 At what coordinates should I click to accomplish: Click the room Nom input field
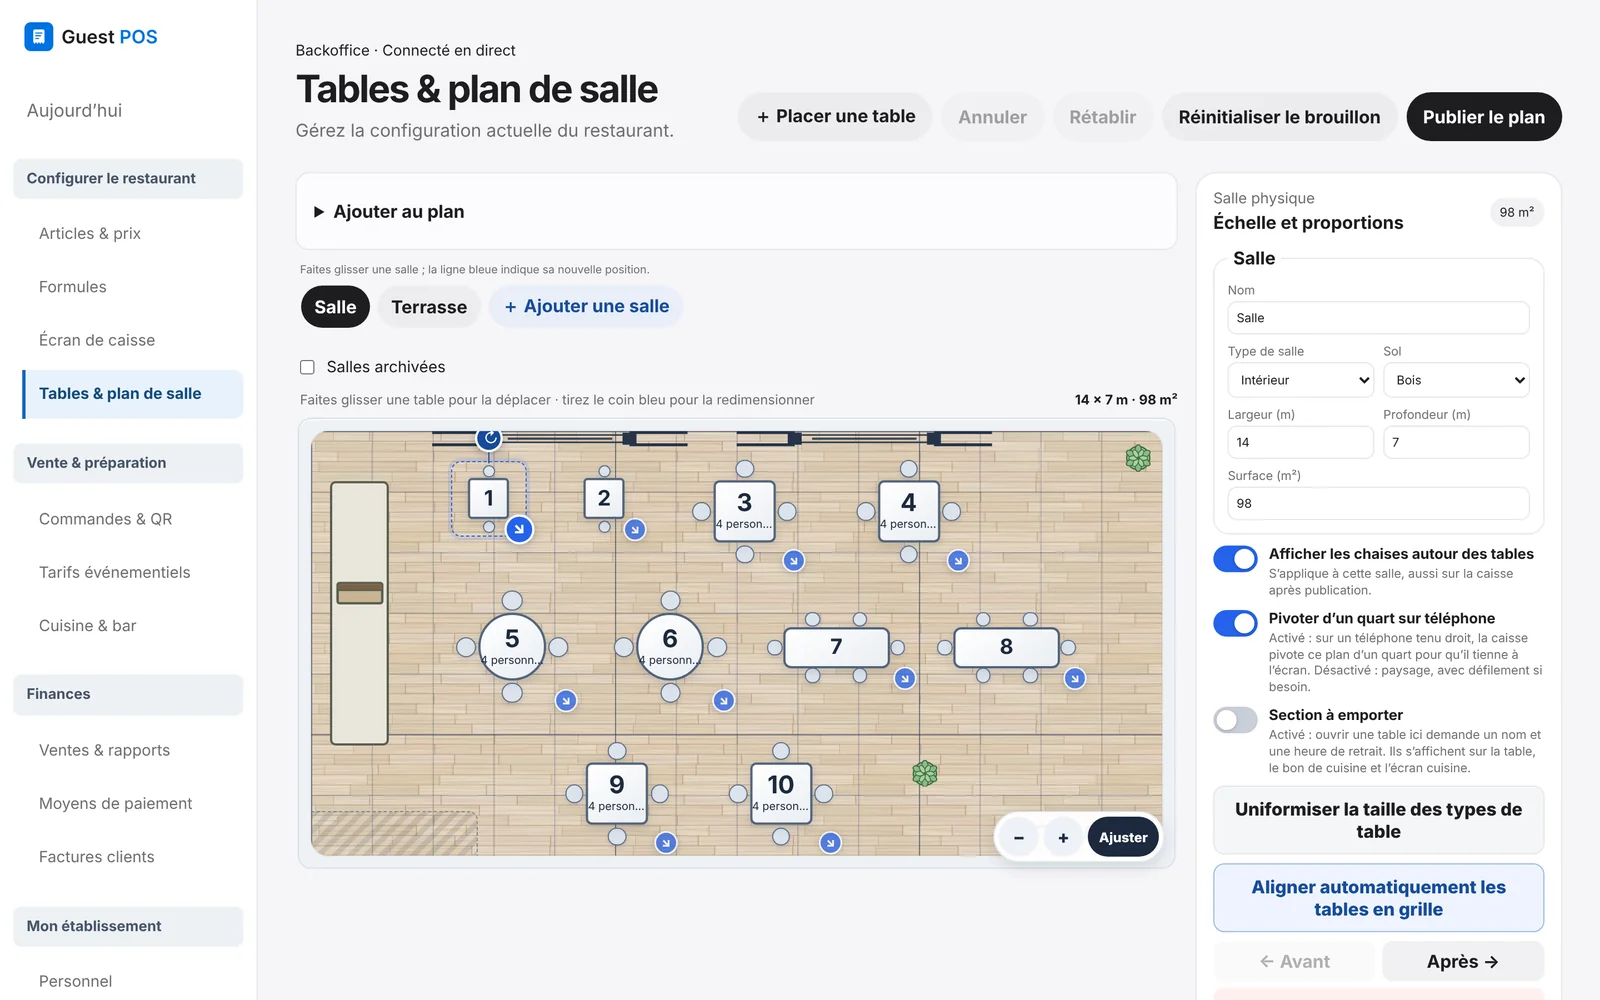[1378, 318]
